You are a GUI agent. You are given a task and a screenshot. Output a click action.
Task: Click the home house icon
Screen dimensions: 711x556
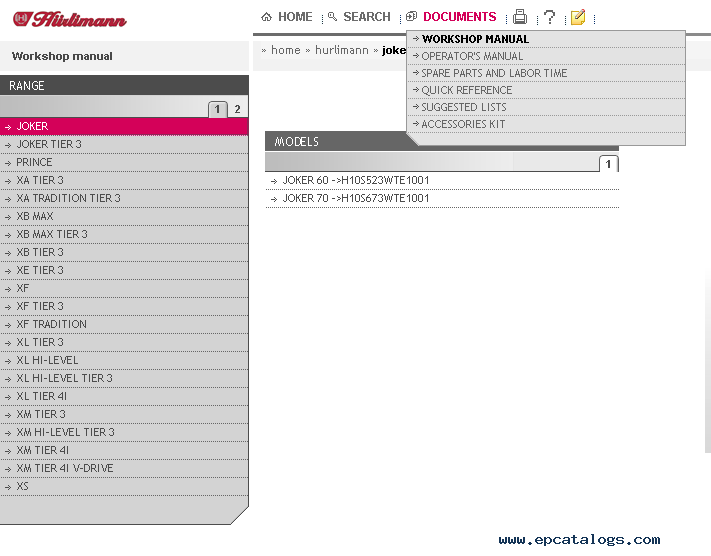[266, 17]
